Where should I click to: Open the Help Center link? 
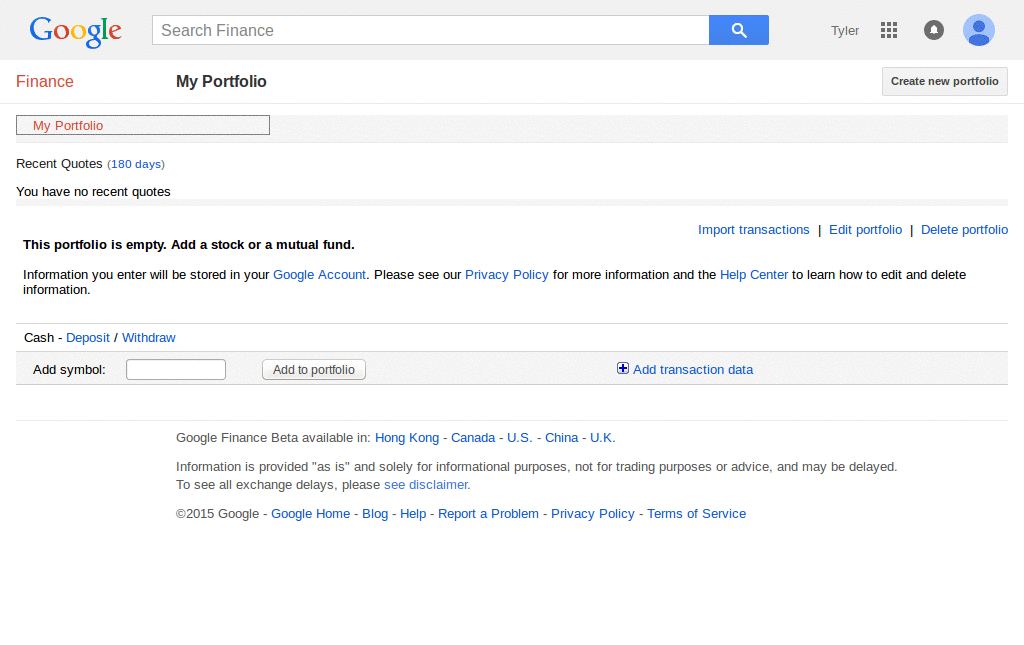[x=754, y=275]
